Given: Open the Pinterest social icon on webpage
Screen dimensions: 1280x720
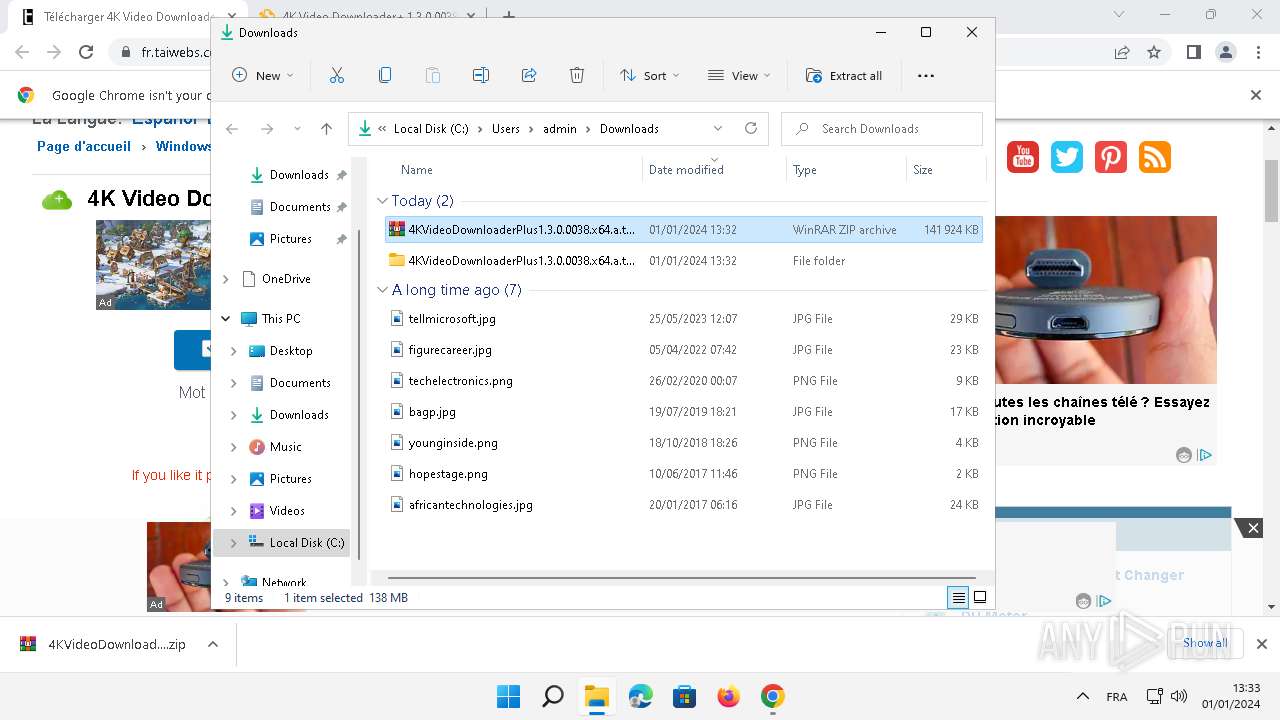Looking at the screenshot, I should 1111,157.
